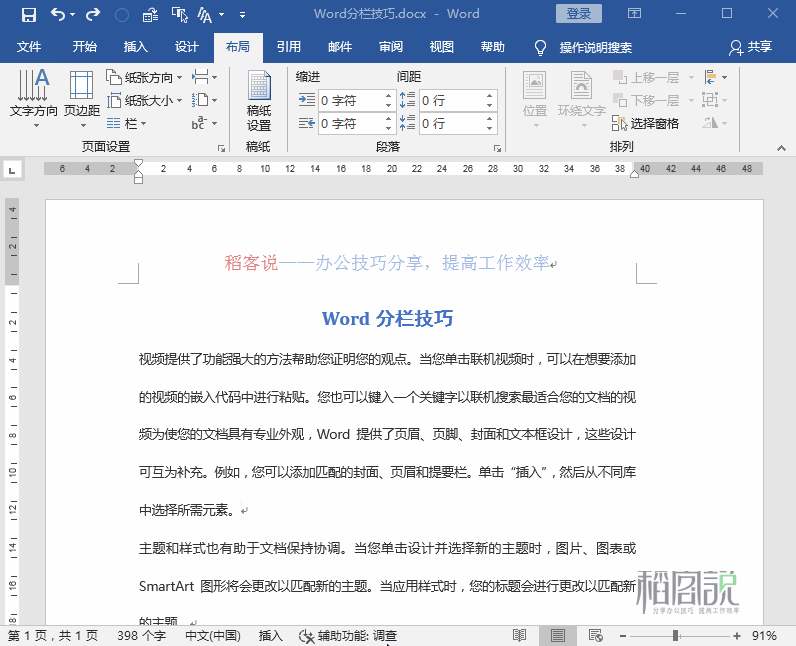Viewport: 796px width, 646px height.
Task: Click the 位置 position icon
Action: (x=535, y=98)
